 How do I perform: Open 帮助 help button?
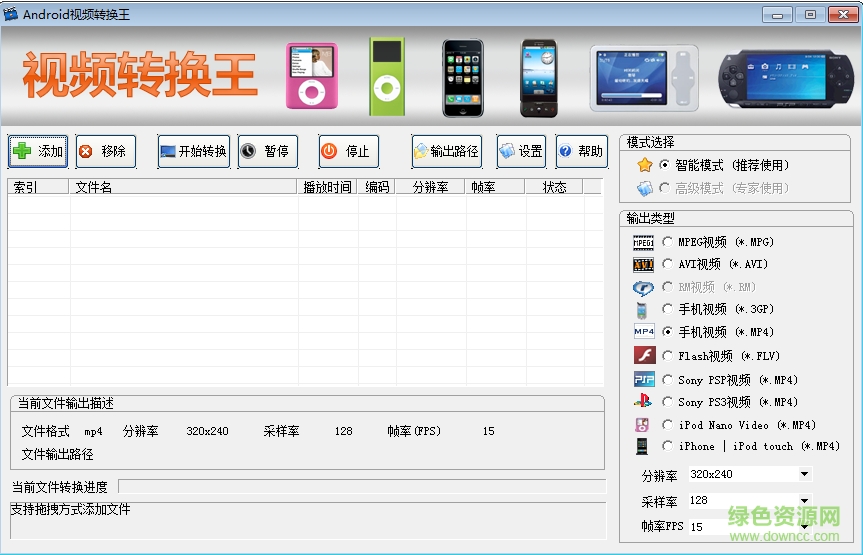point(582,151)
